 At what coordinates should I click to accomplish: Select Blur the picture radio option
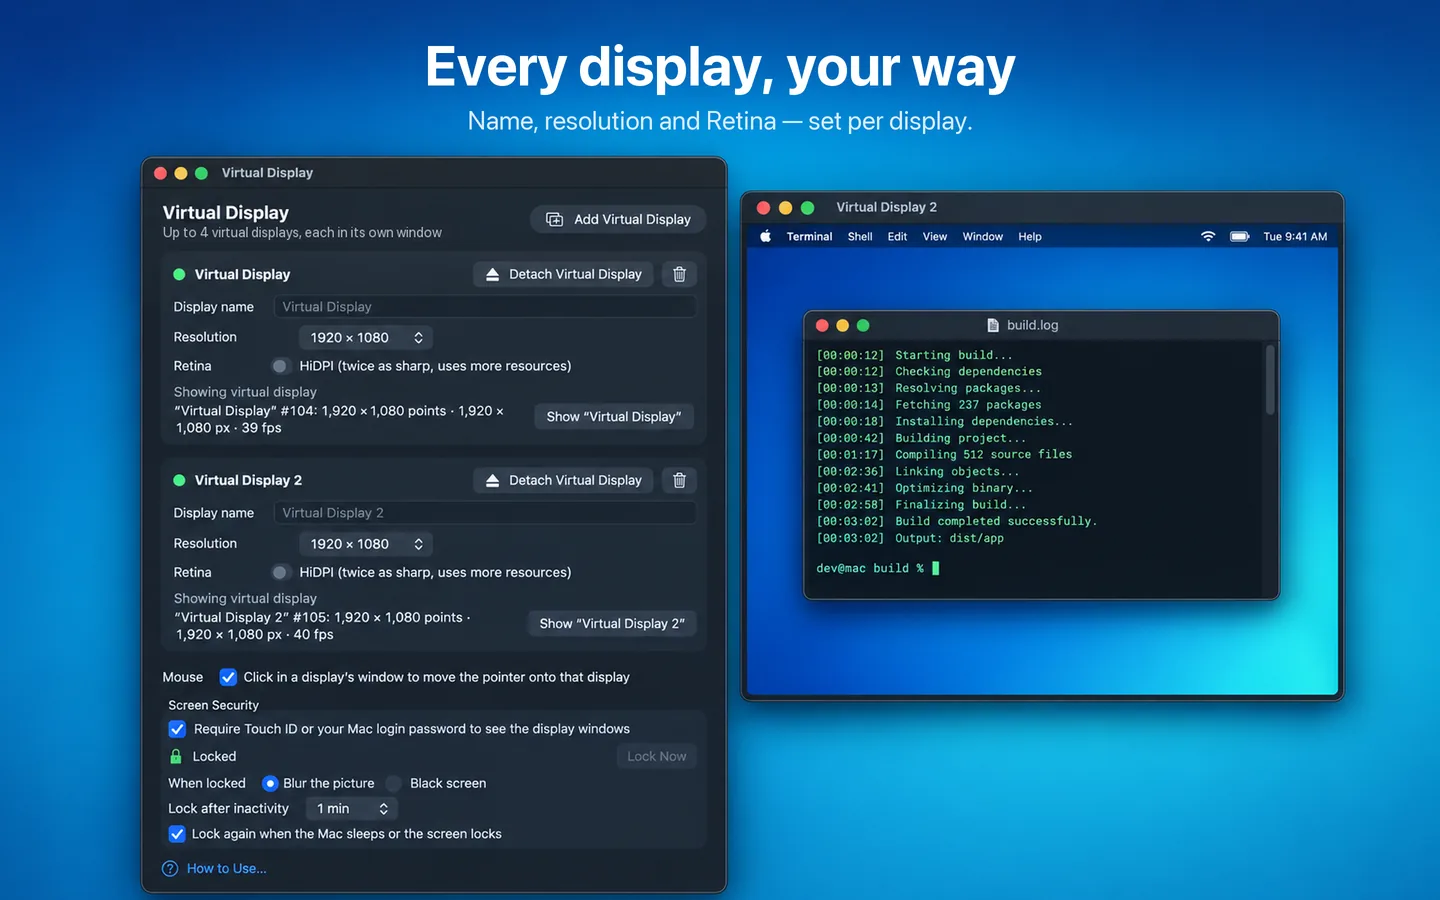[270, 783]
